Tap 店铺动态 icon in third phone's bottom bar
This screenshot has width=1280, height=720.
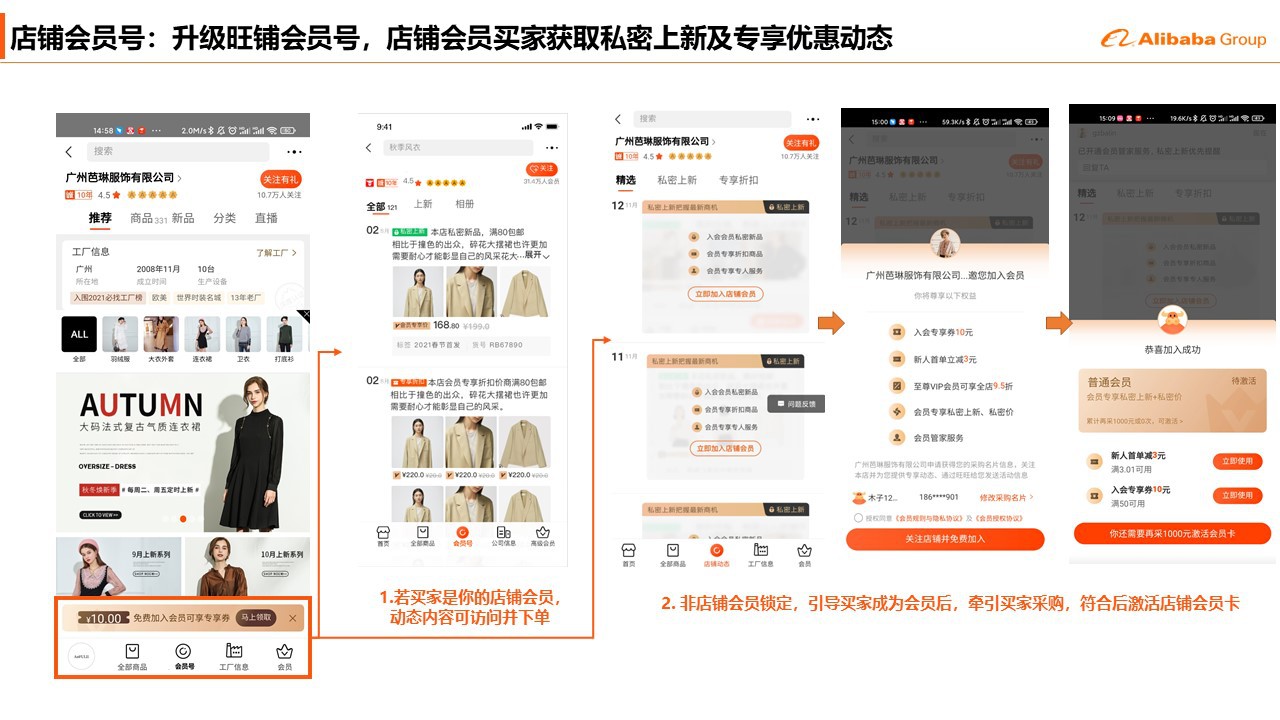click(x=716, y=551)
